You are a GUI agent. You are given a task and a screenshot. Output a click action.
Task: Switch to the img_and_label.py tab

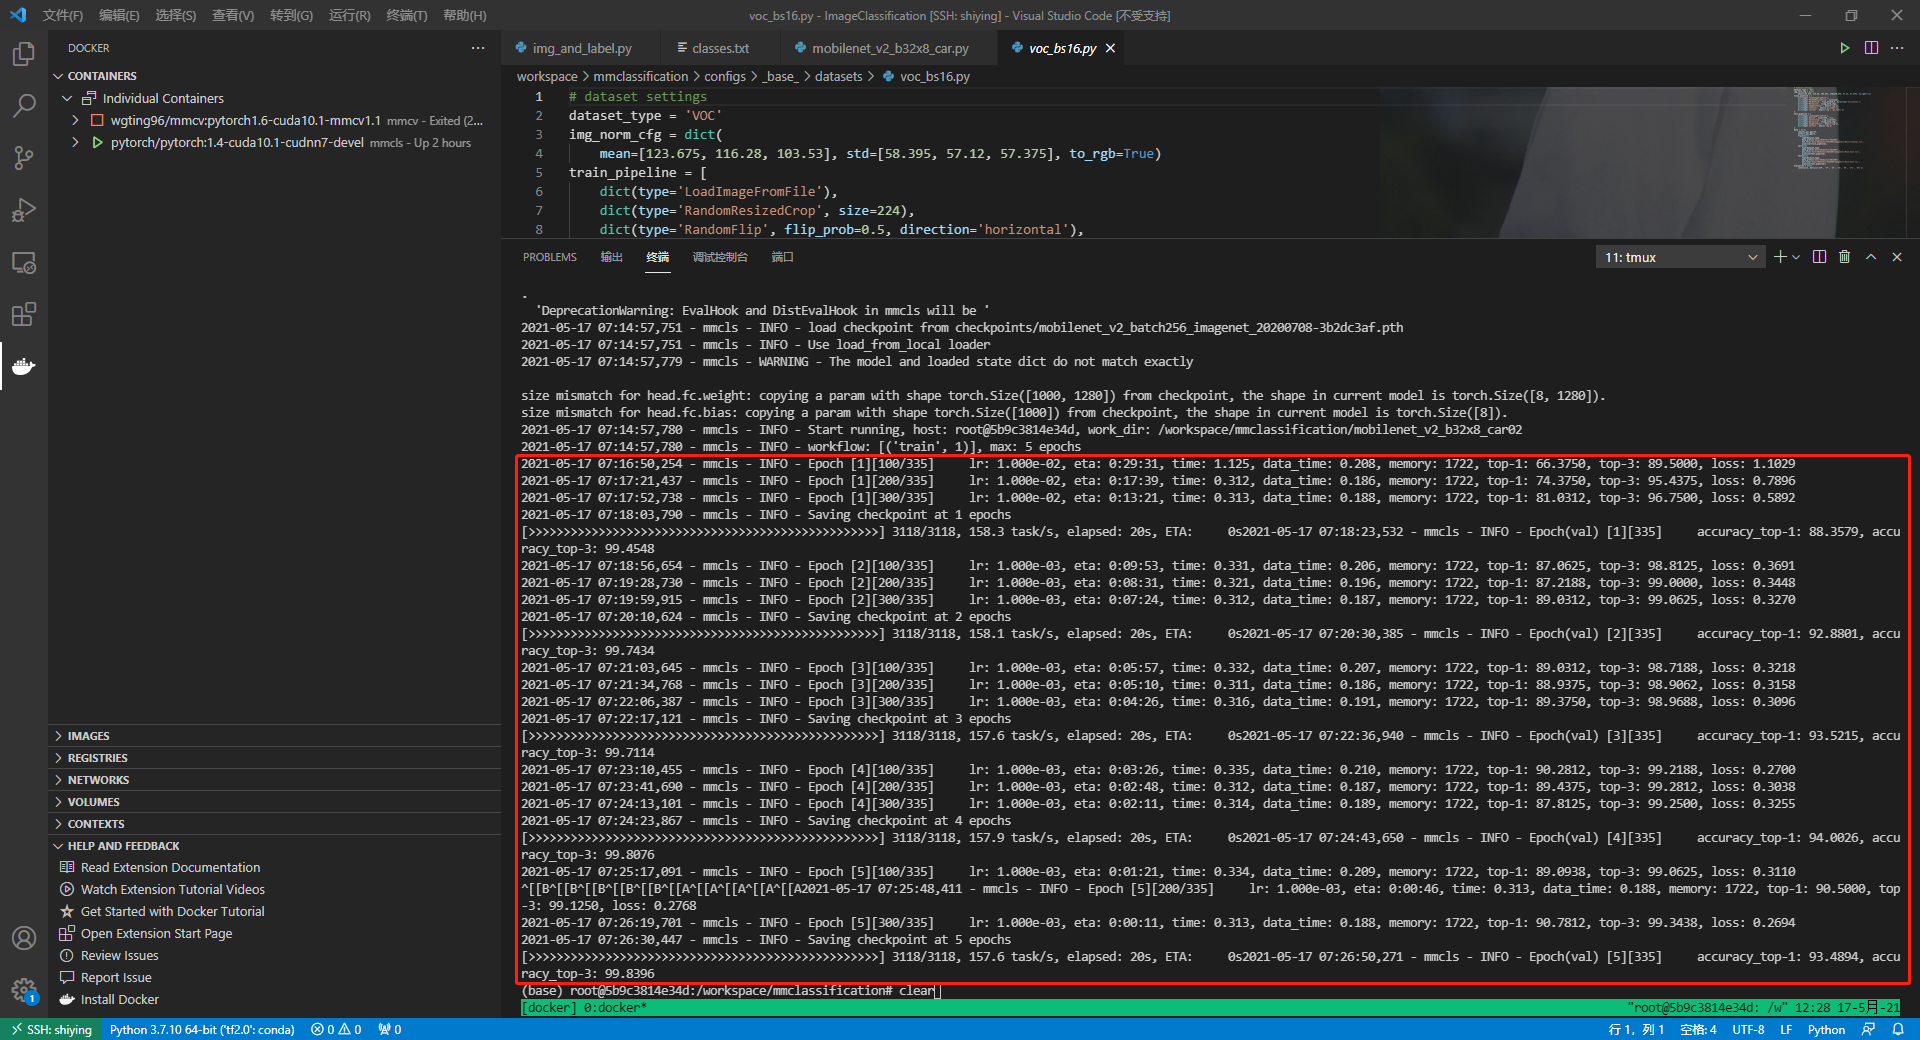581,48
